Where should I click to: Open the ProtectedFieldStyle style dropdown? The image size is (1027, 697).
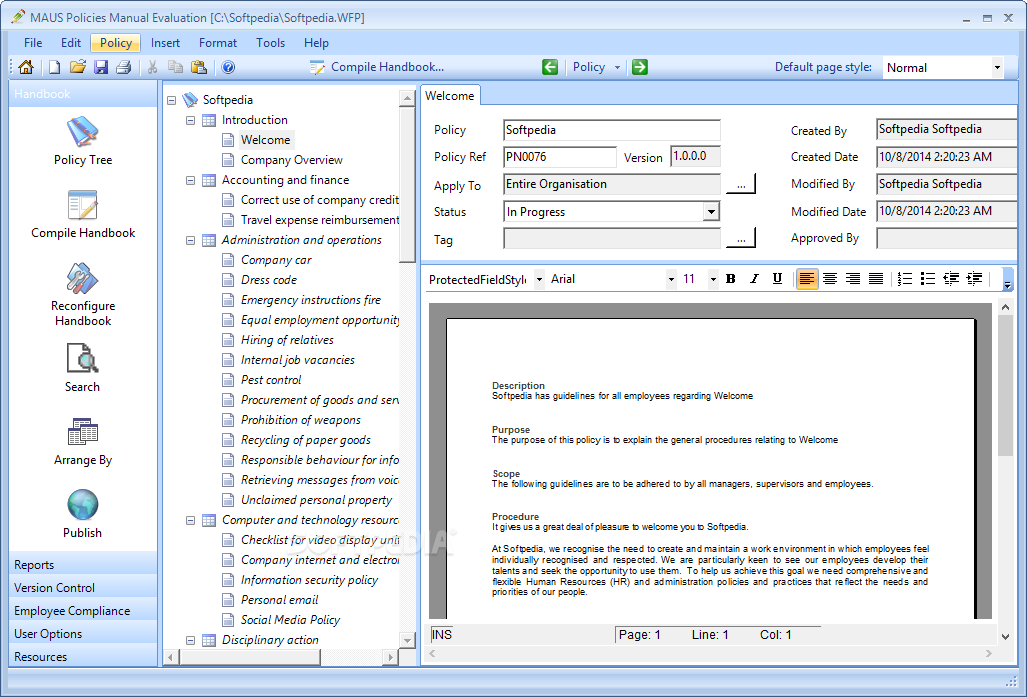point(539,280)
